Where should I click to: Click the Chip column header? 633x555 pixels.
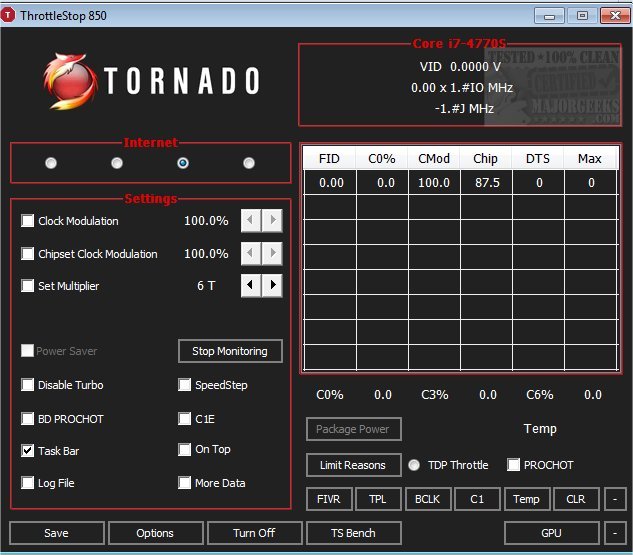point(486,158)
